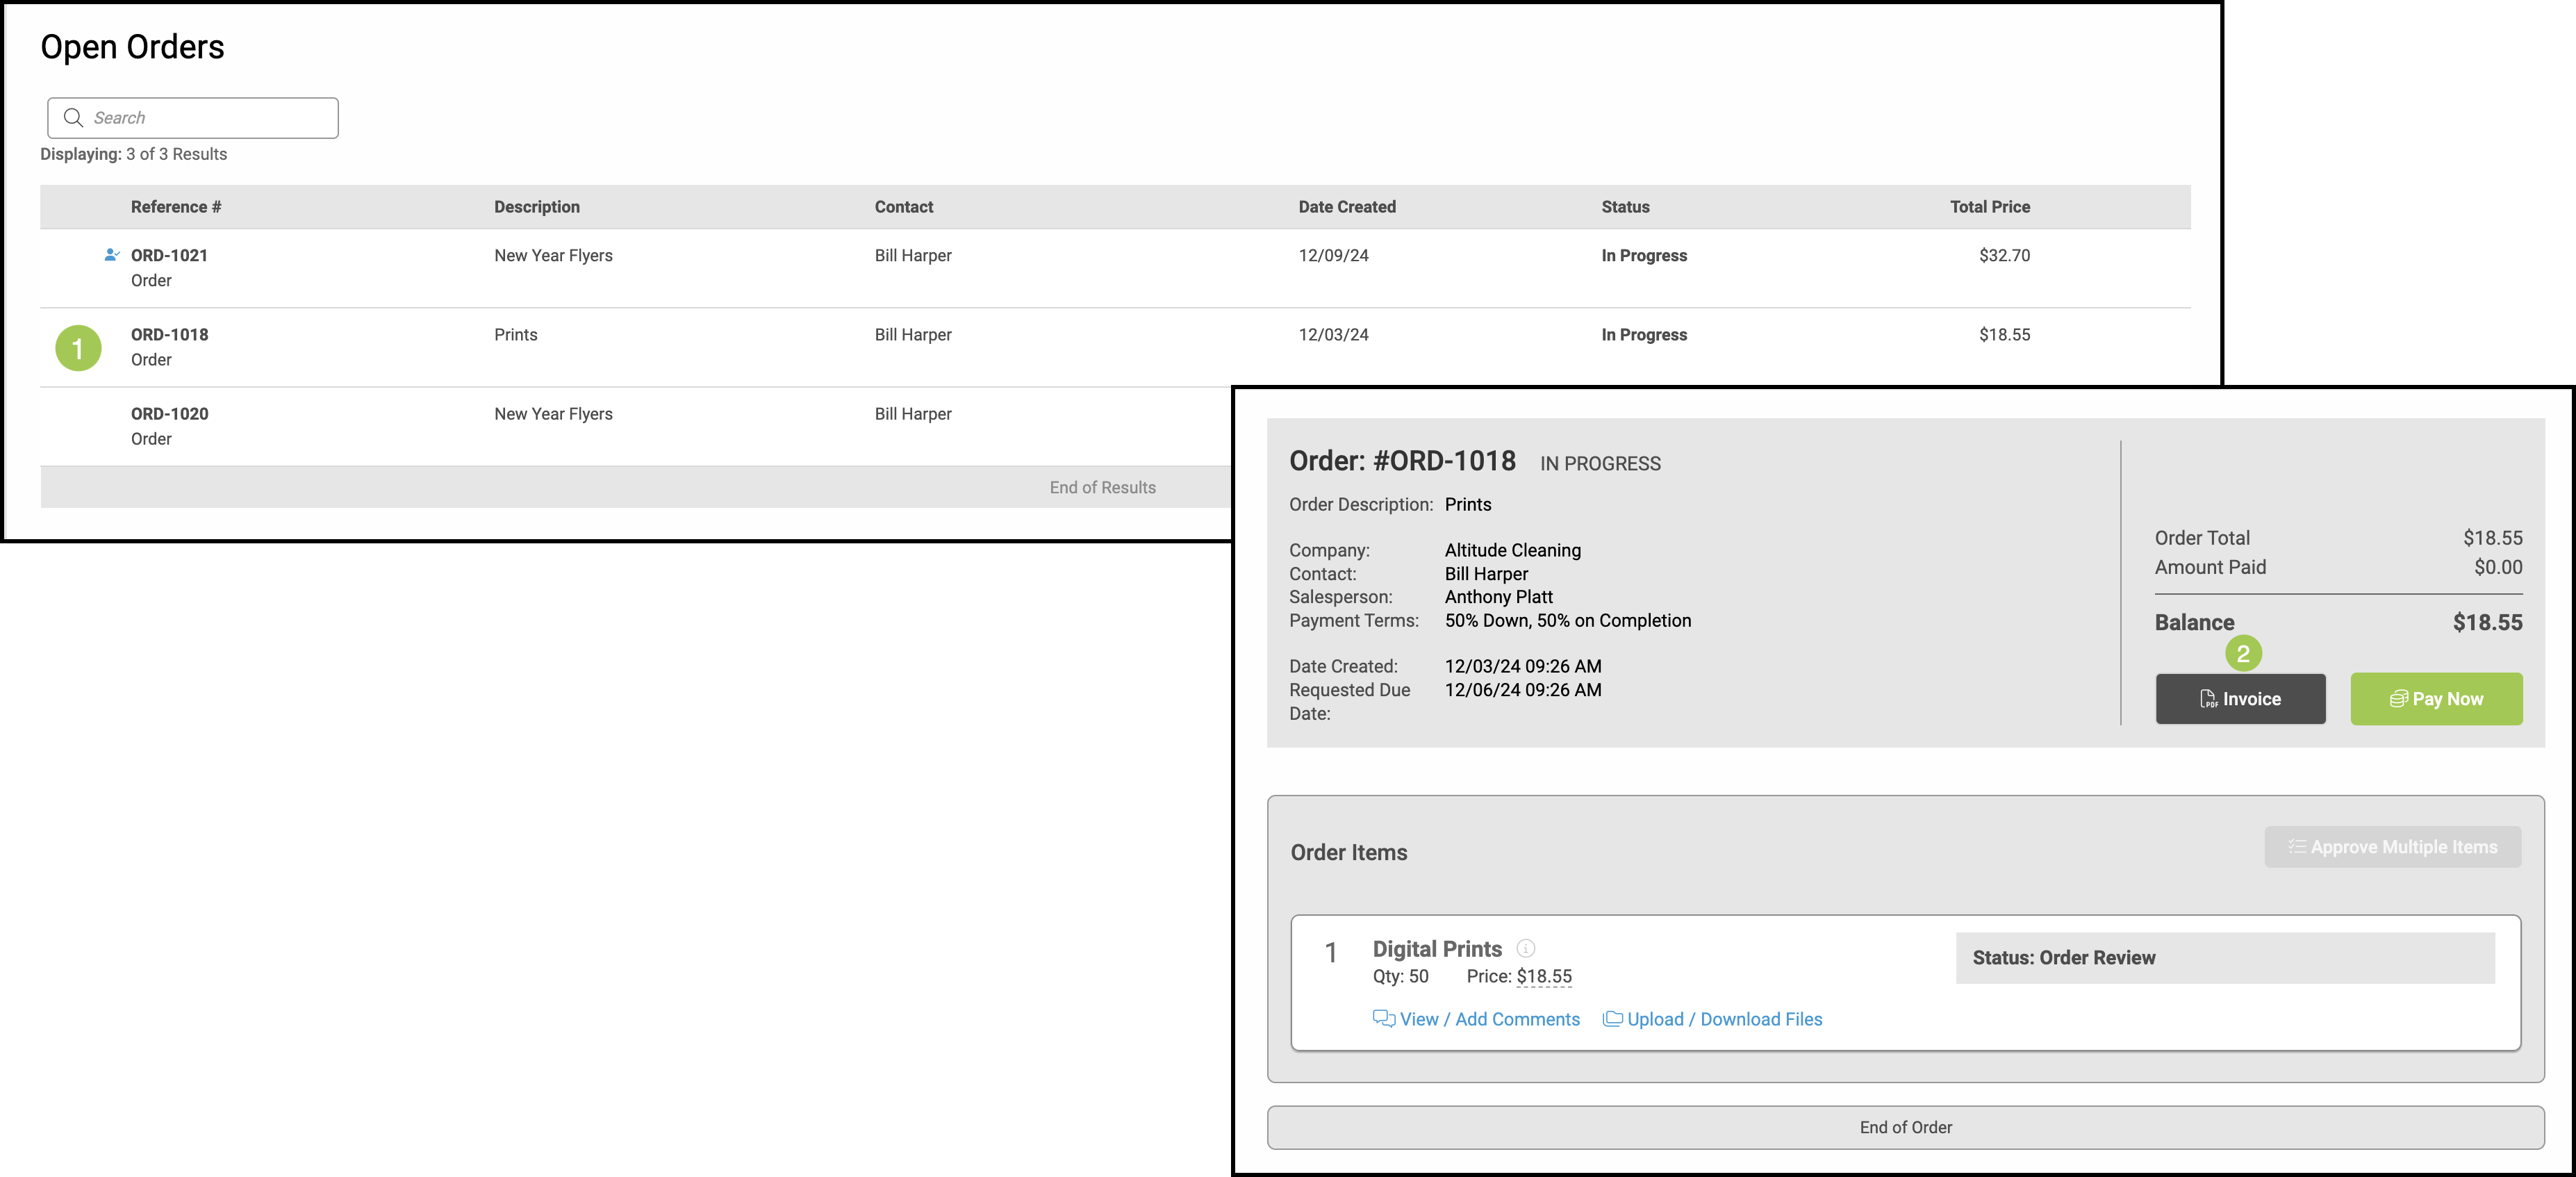2576x1177 pixels.
Task: Sort by Date Created column header
Action: click(x=1346, y=207)
